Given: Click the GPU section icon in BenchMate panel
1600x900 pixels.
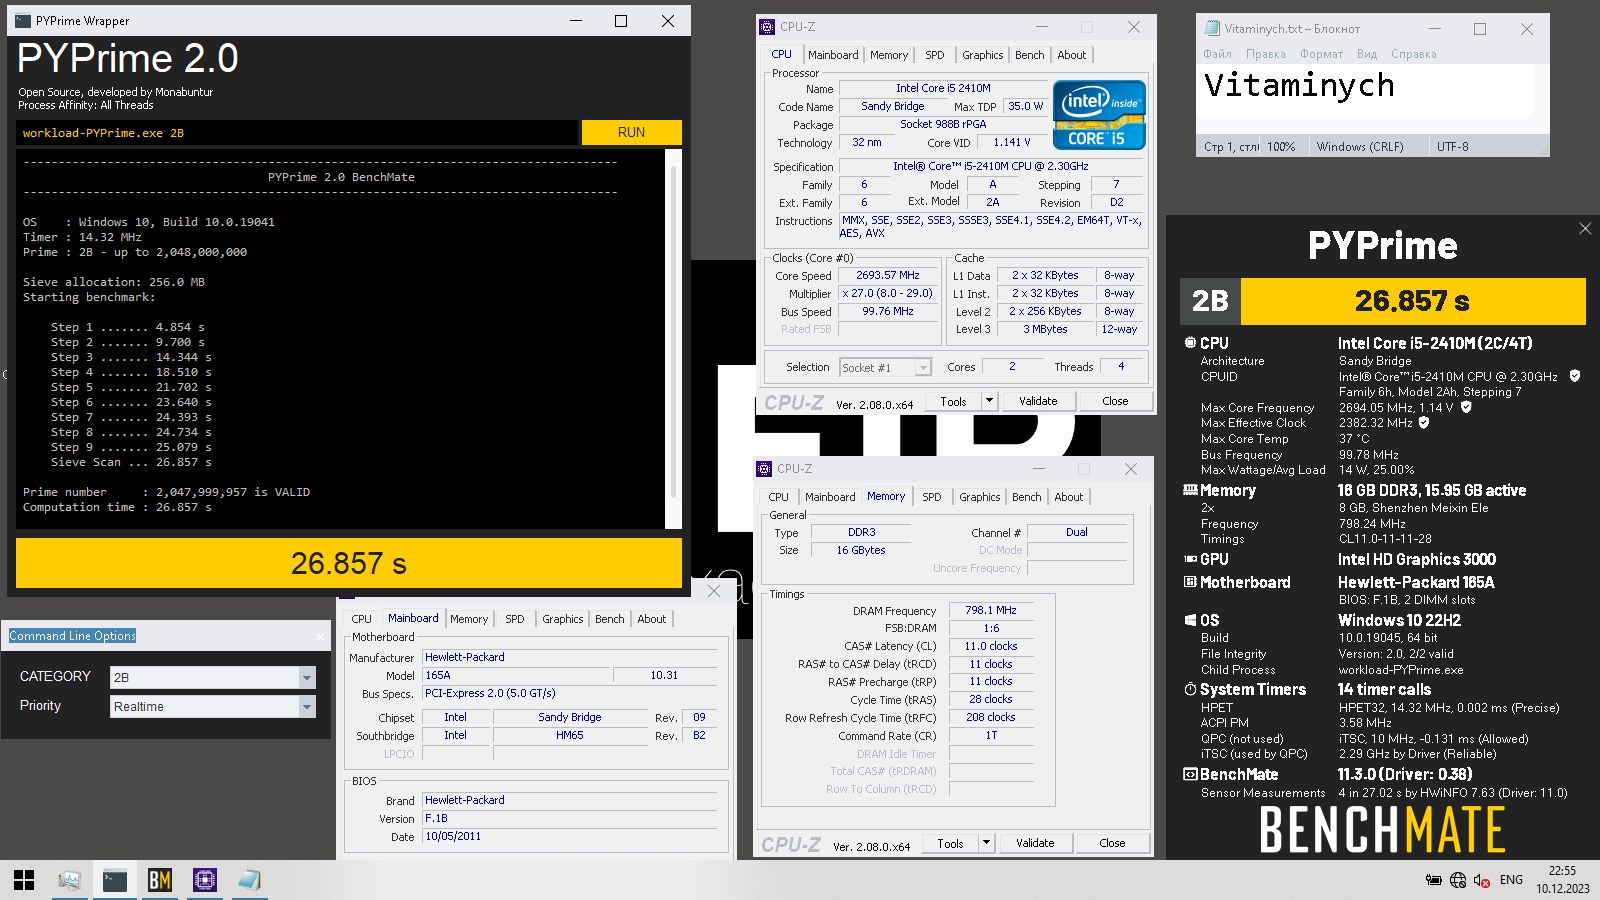Looking at the screenshot, I should pos(1190,559).
